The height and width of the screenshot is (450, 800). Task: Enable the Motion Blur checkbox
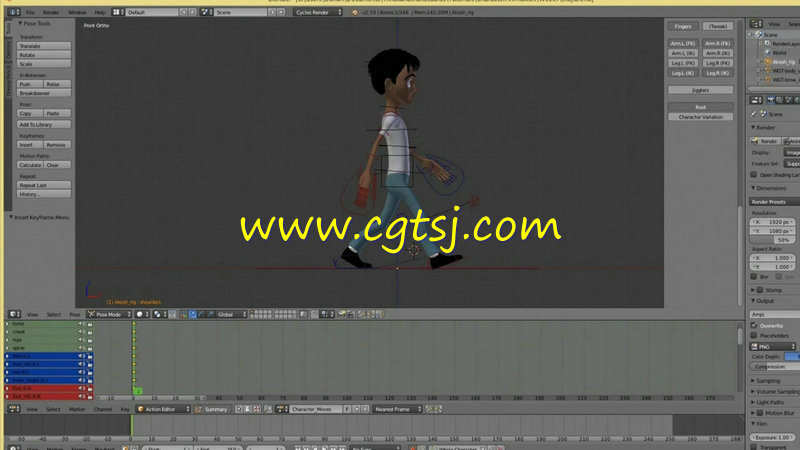pos(760,413)
